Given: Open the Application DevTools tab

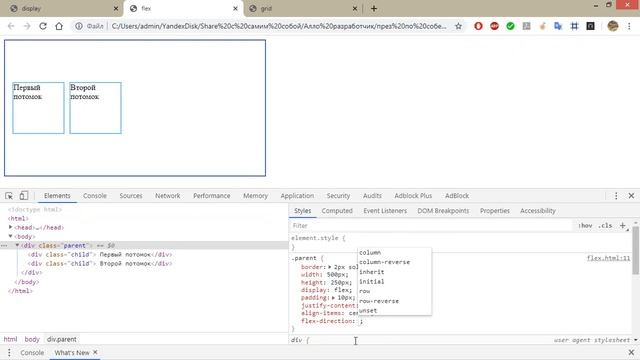Looking at the screenshot, I should tap(297, 196).
